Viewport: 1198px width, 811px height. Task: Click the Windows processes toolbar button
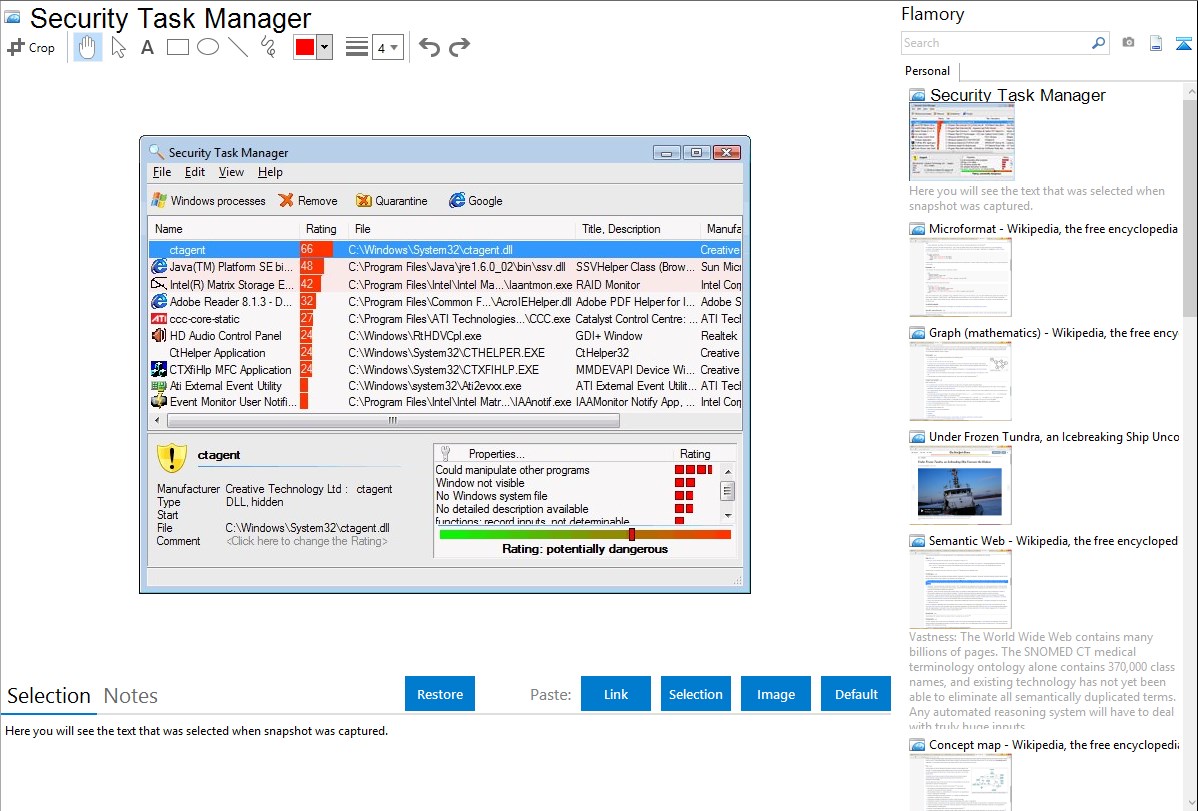(x=209, y=200)
